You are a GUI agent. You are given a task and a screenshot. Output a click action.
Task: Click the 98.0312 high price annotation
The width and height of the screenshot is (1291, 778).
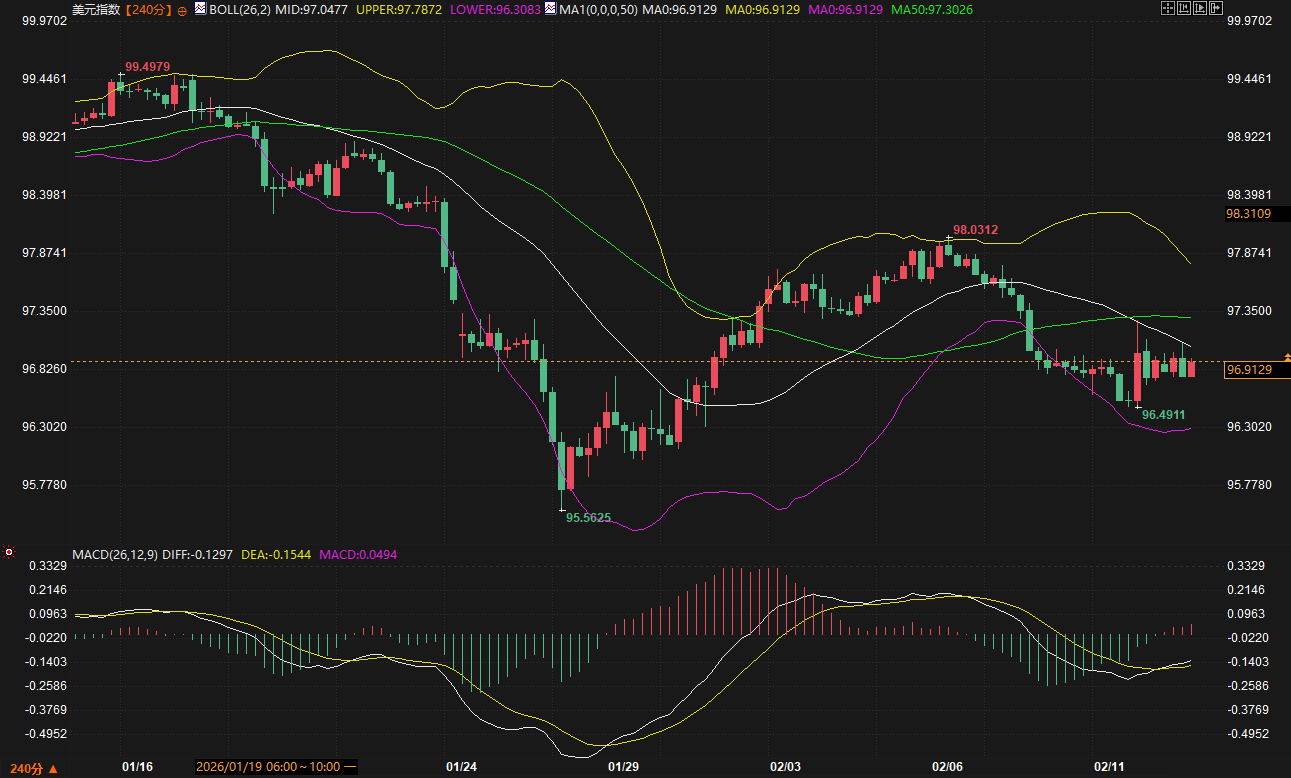[x=975, y=230]
